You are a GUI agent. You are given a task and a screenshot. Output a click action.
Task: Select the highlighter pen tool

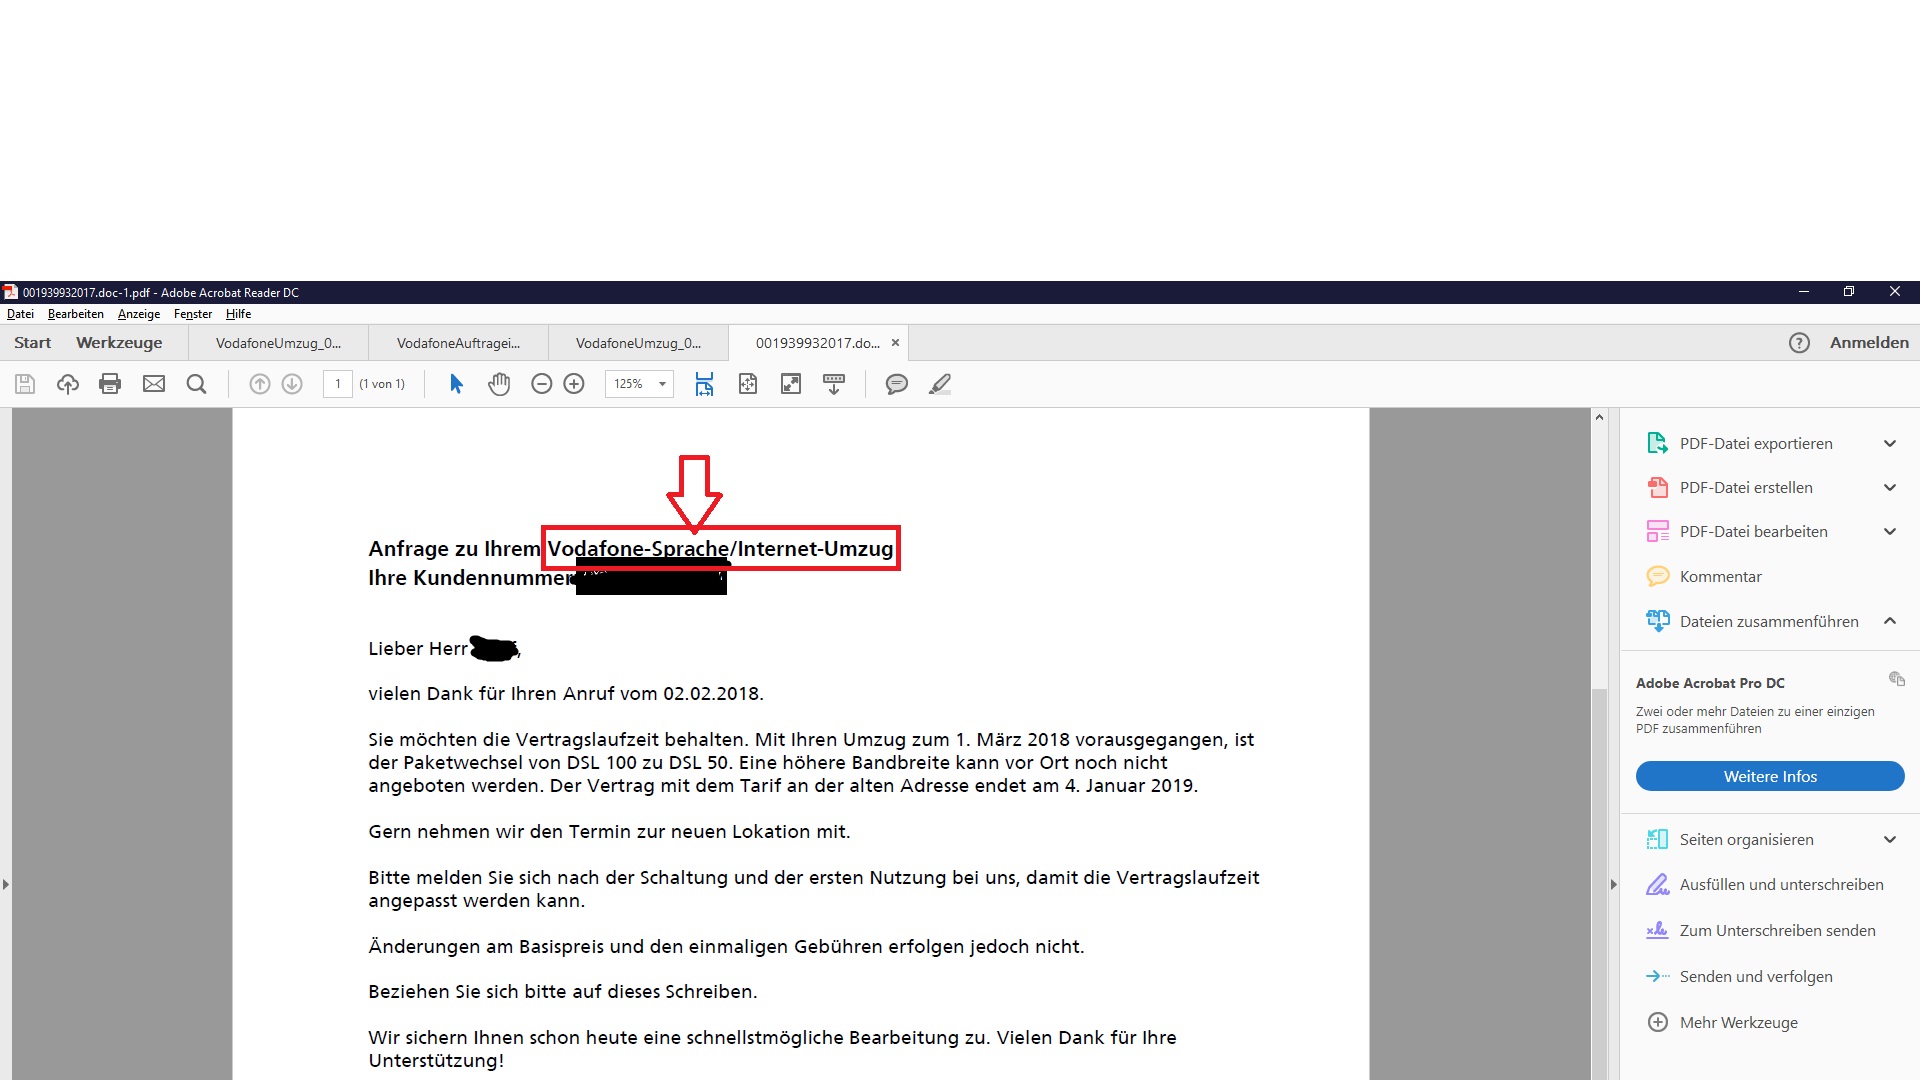pyautogui.click(x=940, y=384)
